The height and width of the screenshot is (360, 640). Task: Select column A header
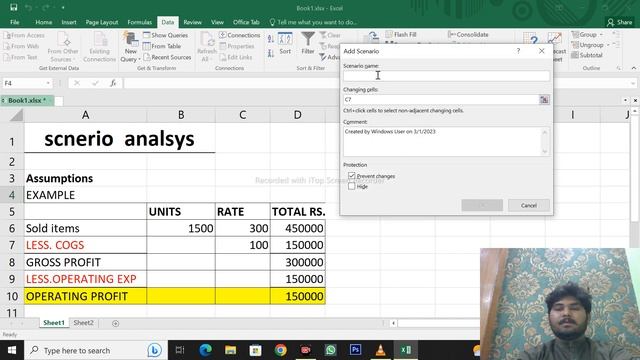click(x=85, y=115)
